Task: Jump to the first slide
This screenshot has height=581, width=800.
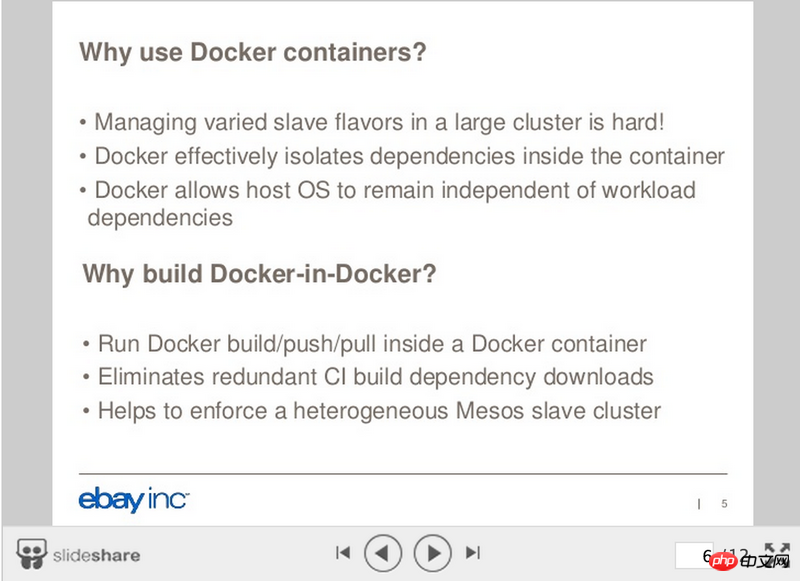Action: click(343, 552)
